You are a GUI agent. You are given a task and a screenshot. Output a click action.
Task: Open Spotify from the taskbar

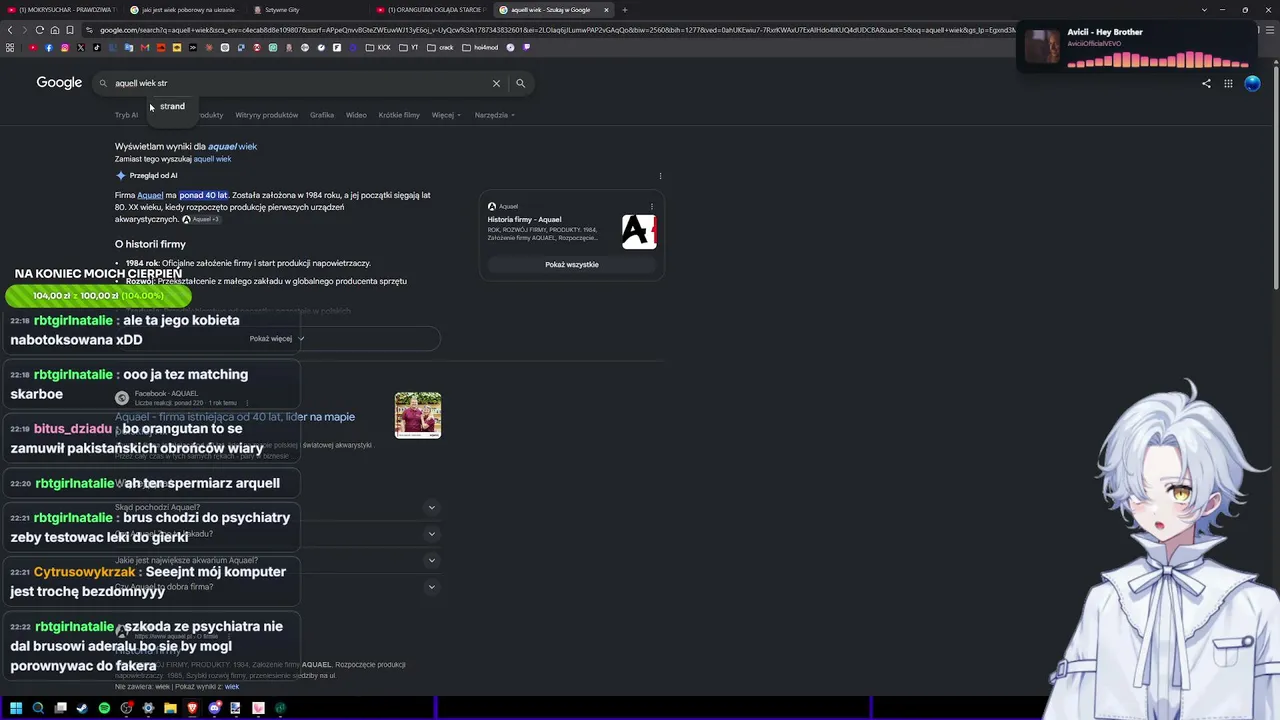coord(104,708)
